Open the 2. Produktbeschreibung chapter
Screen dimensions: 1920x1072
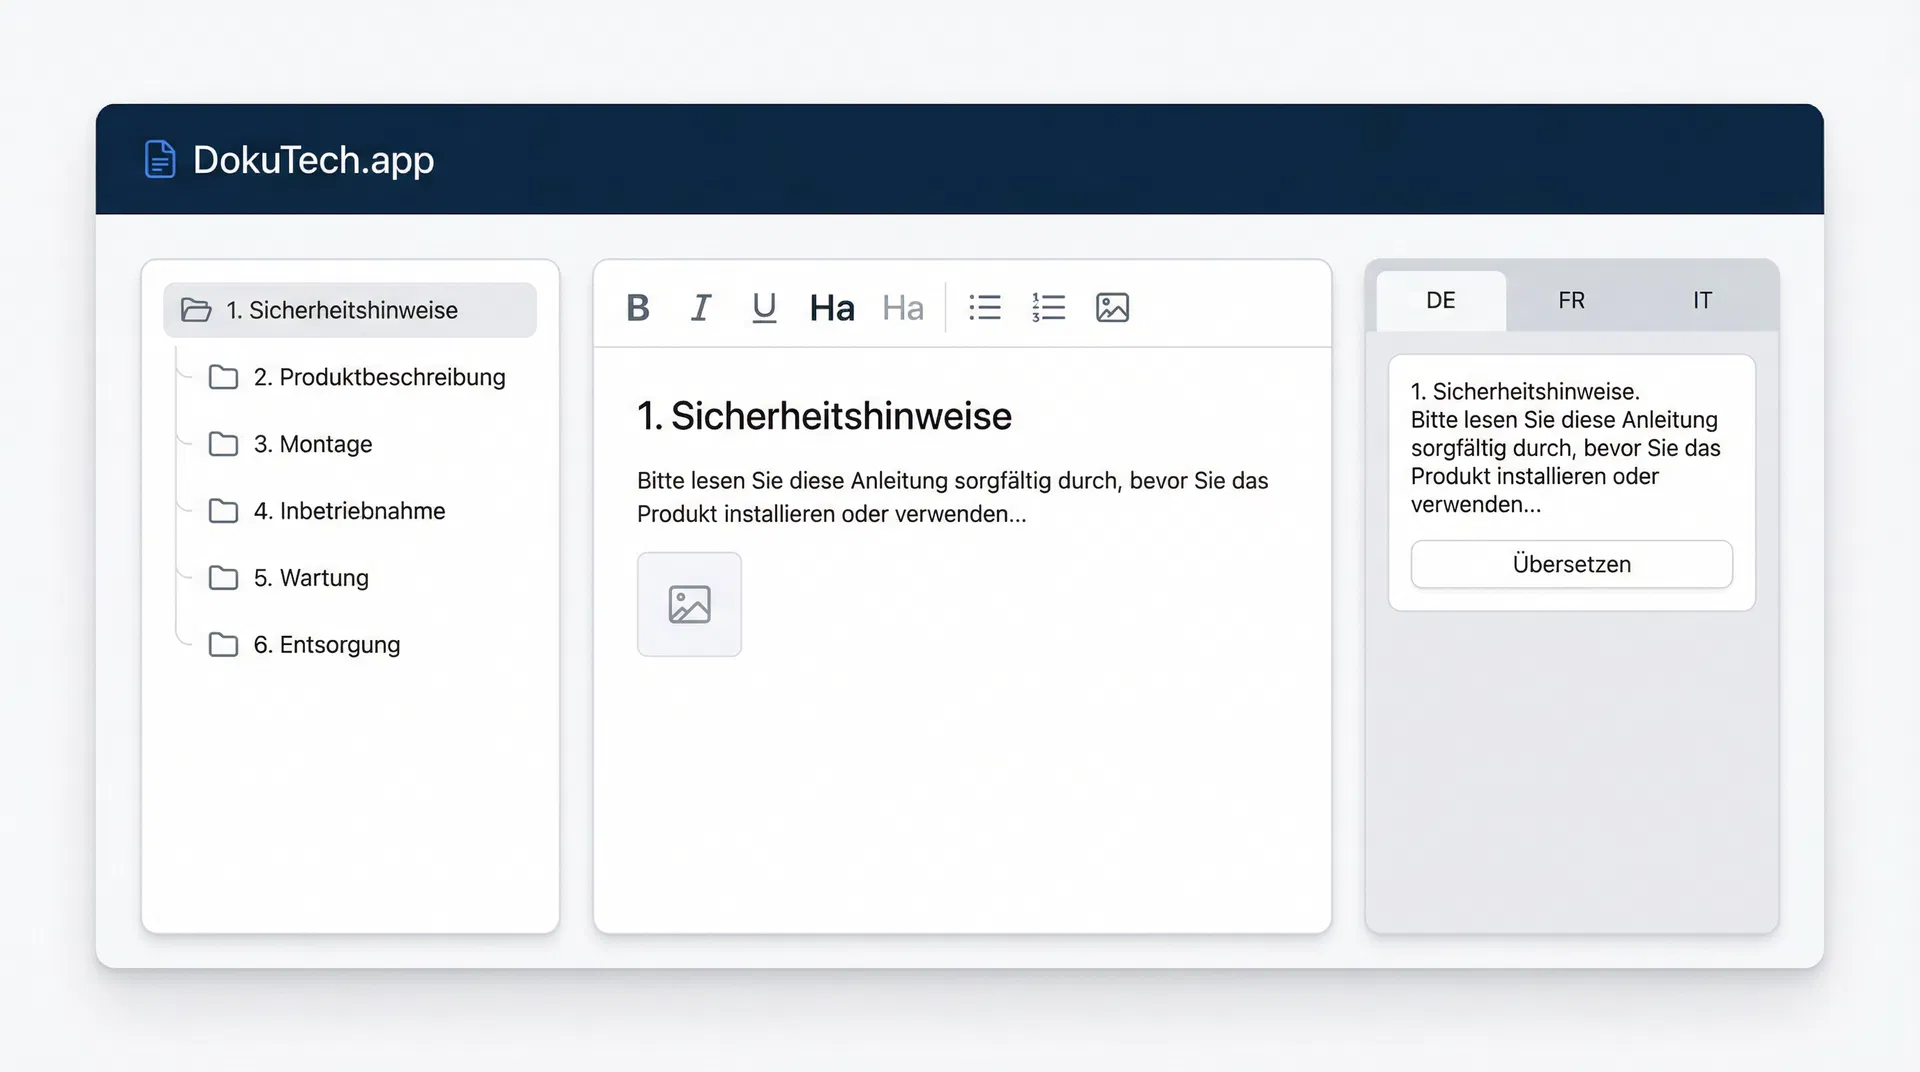pyautogui.click(x=379, y=377)
